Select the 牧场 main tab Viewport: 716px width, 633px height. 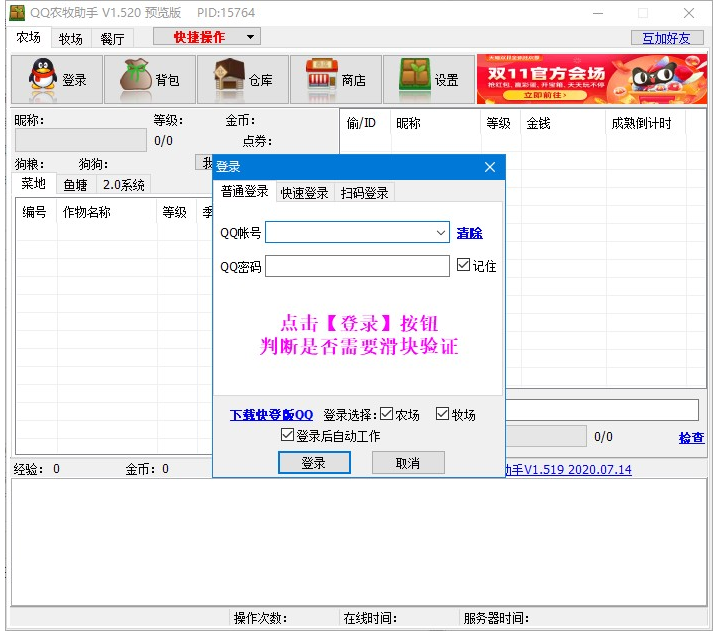(70, 39)
